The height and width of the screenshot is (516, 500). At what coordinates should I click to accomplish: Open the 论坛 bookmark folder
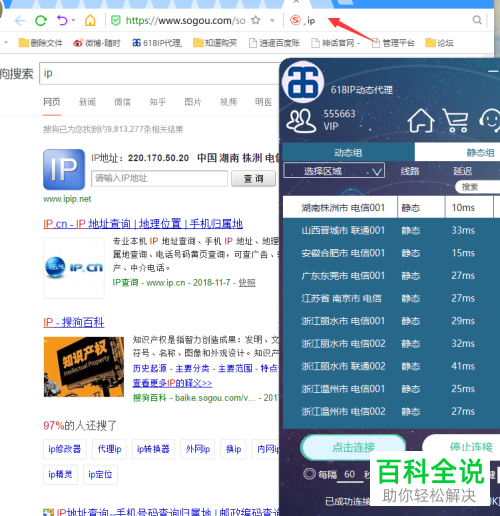[x=439, y=43]
